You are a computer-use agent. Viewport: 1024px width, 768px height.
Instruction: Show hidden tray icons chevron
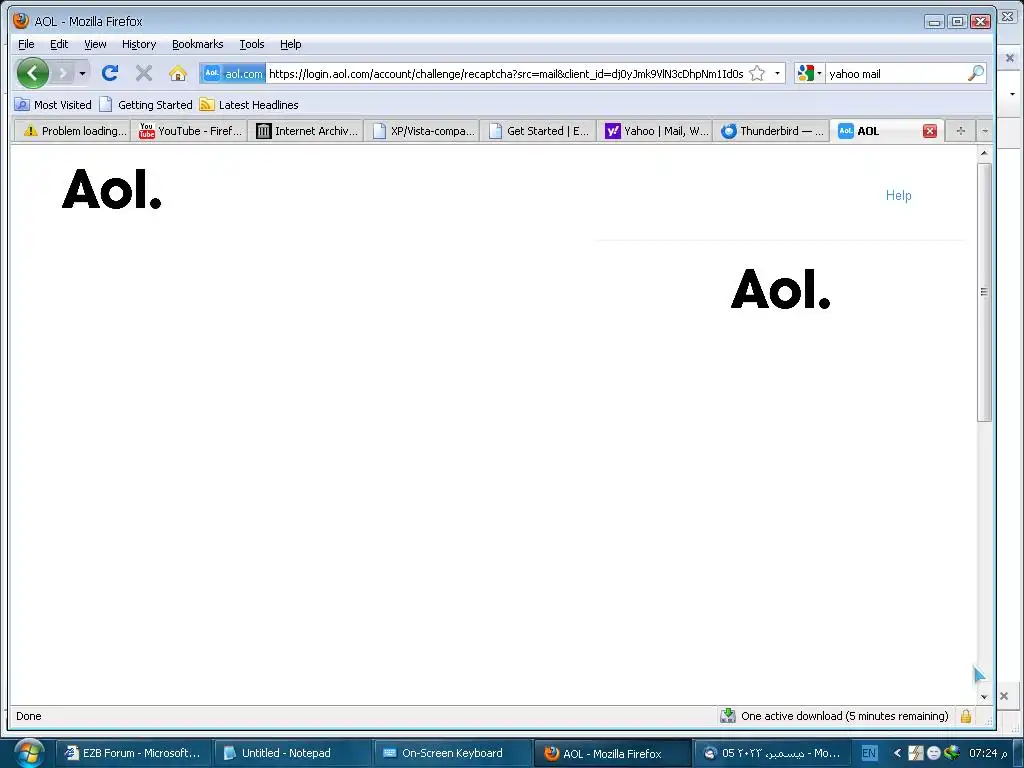click(x=897, y=753)
